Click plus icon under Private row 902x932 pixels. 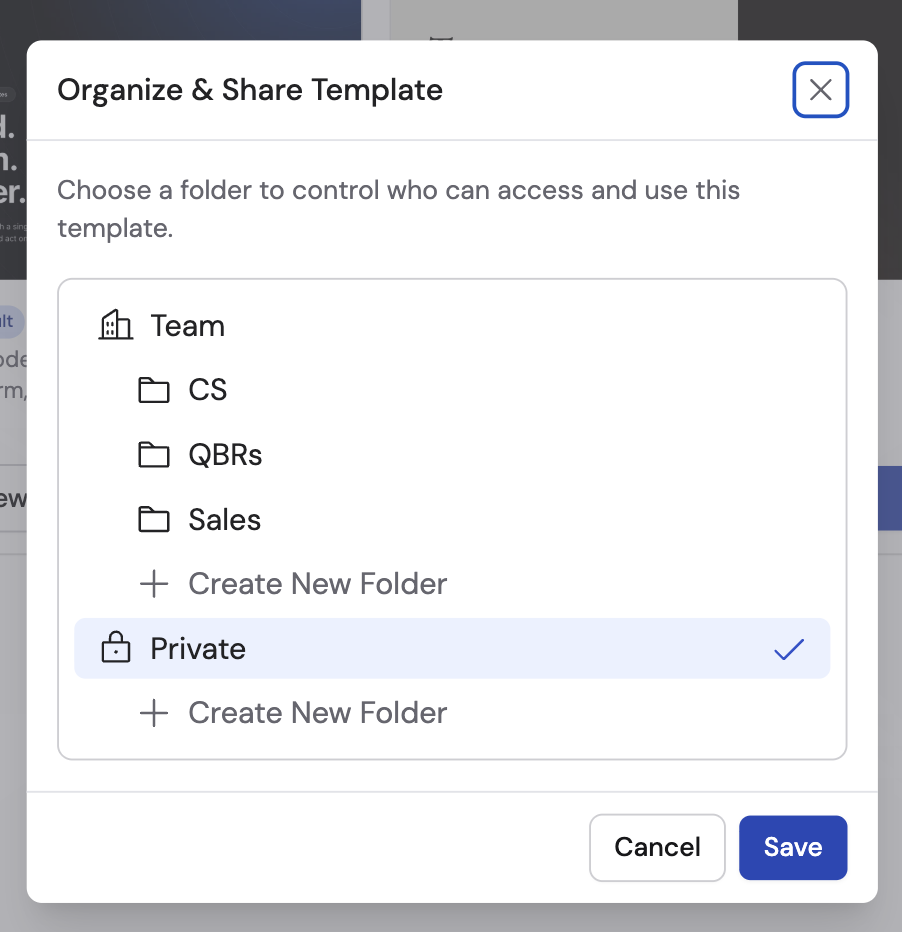[154, 713]
